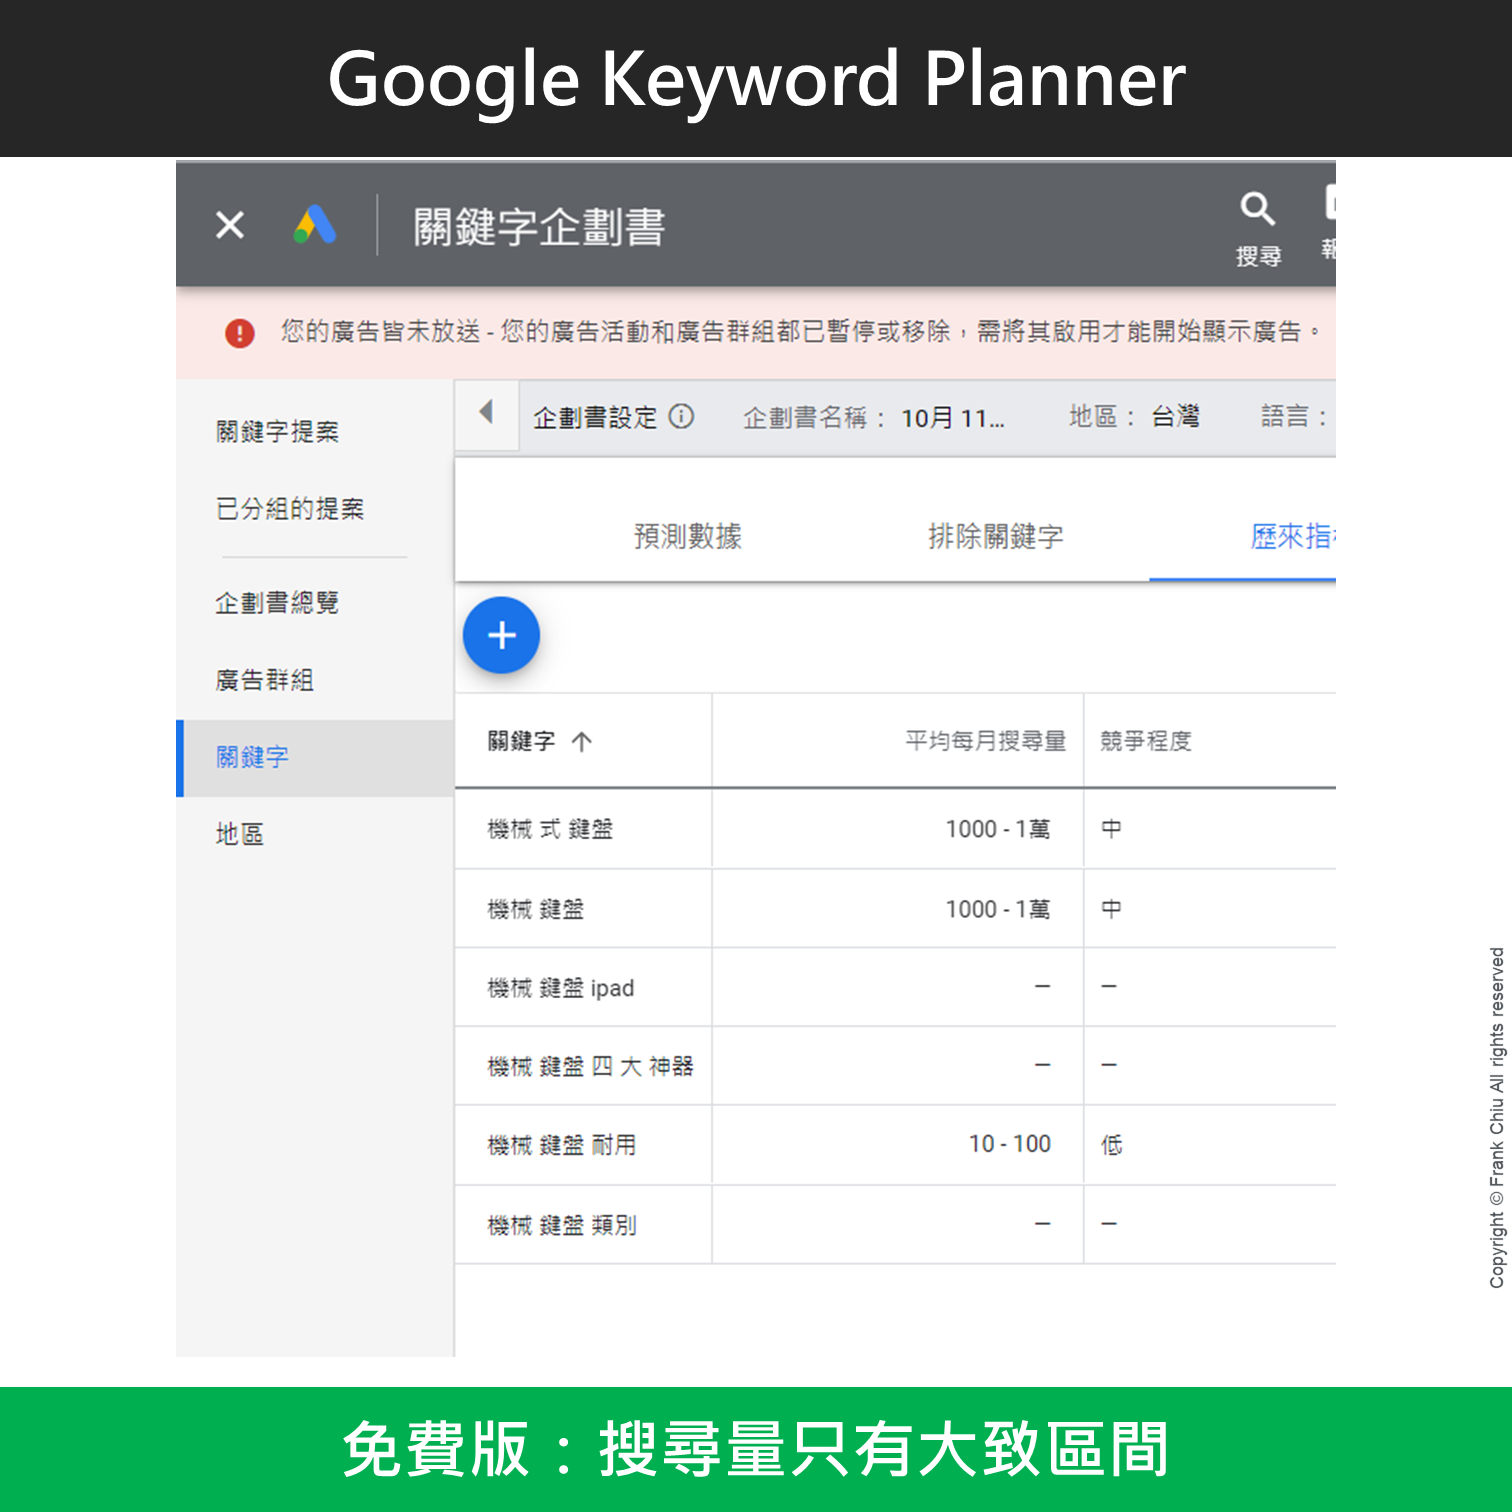
Task: Open the search (搜尋) magnifier icon
Action: point(1257,209)
